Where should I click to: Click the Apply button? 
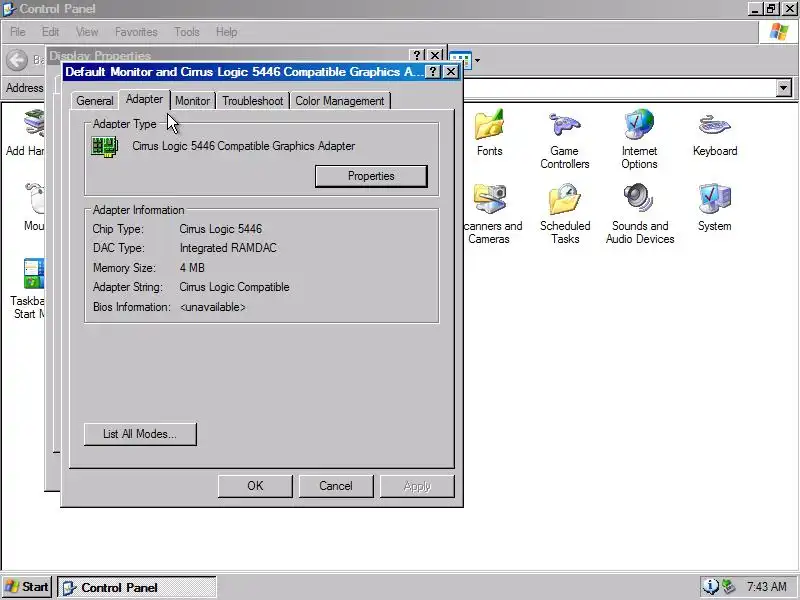click(x=417, y=486)
